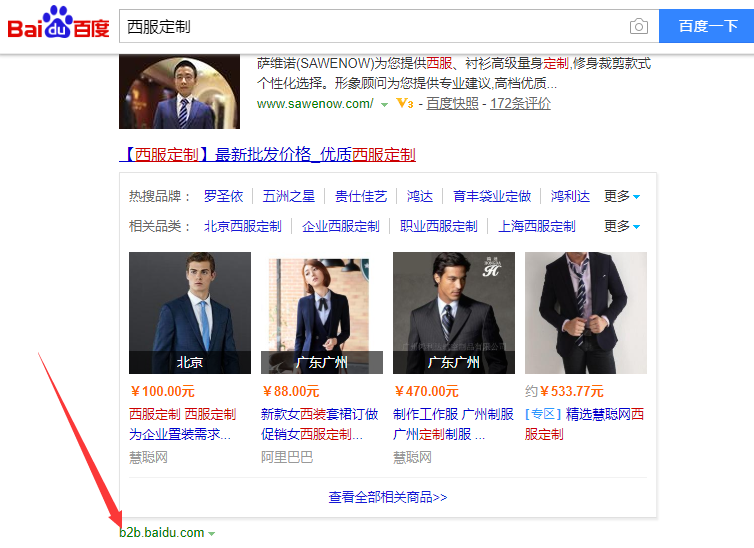This screenshot has width=754, height=548.
Task: Open camera image search icon
Action: (639, 26)
